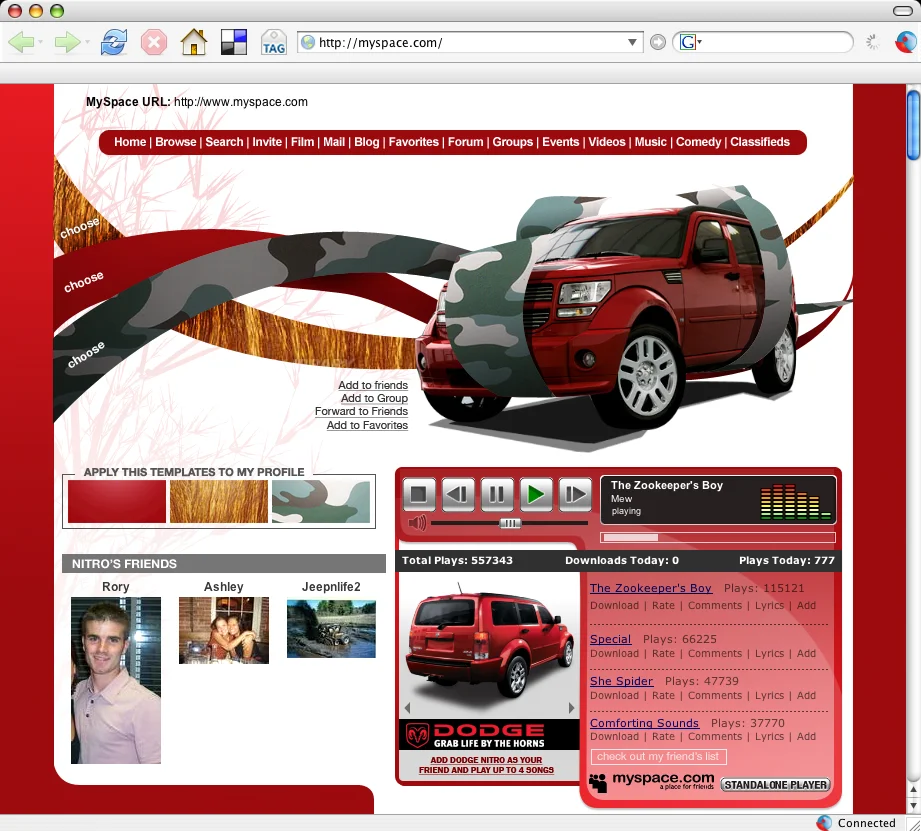Apply the wood grain template swatch
The image size is (921, 831).
pos(219,502)
